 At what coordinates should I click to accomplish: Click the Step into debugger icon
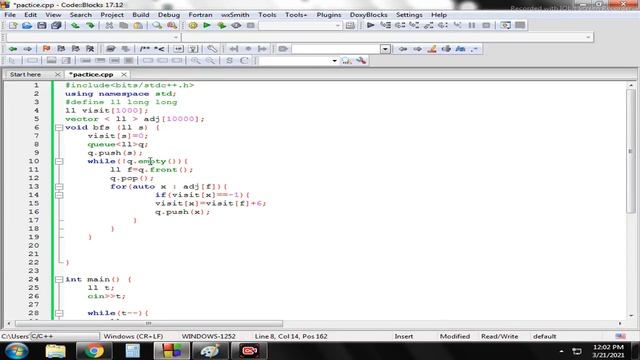click(x=414, y=25)
